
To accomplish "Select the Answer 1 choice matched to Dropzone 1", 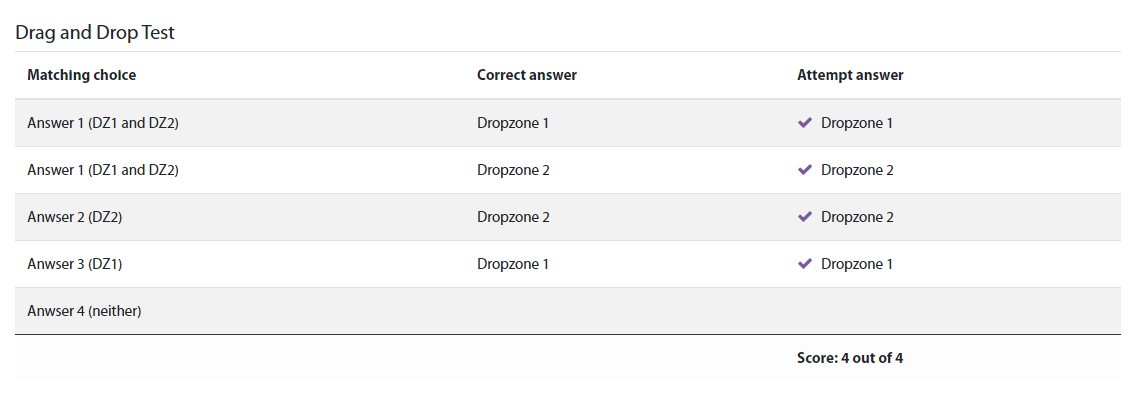I will point(103,123).
